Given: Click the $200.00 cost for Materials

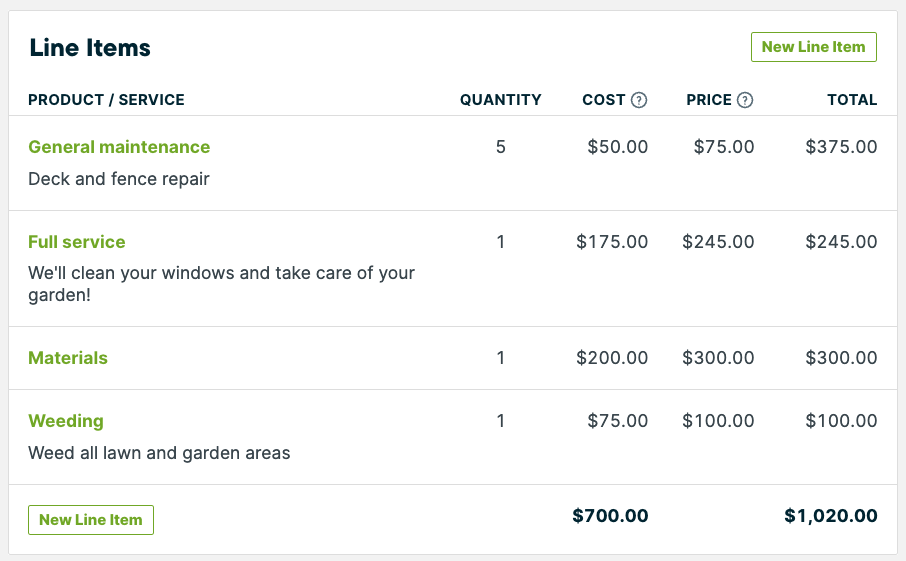Looking at the screenshot, I should click(x=612, y=358).
